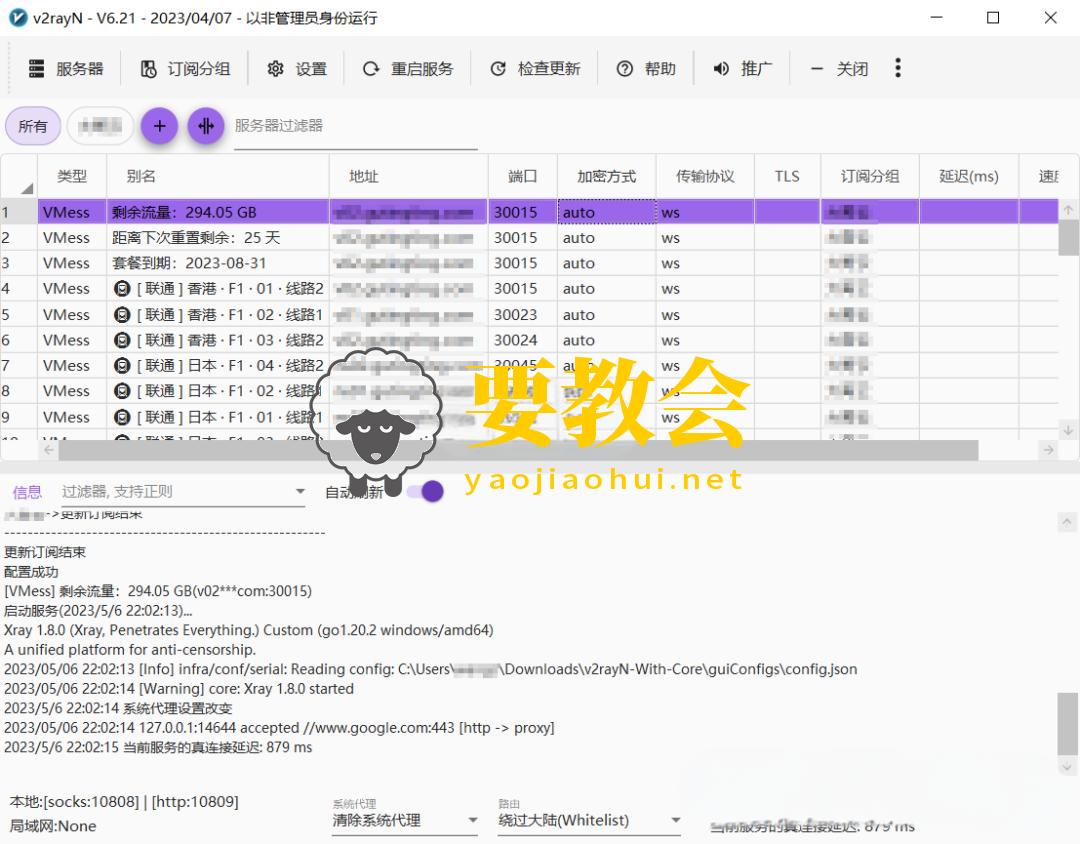Viewport: 1080px width, 844px height.
Task: Toggle the 自动刷新 auto refresh switch
Action: (425, 491)
